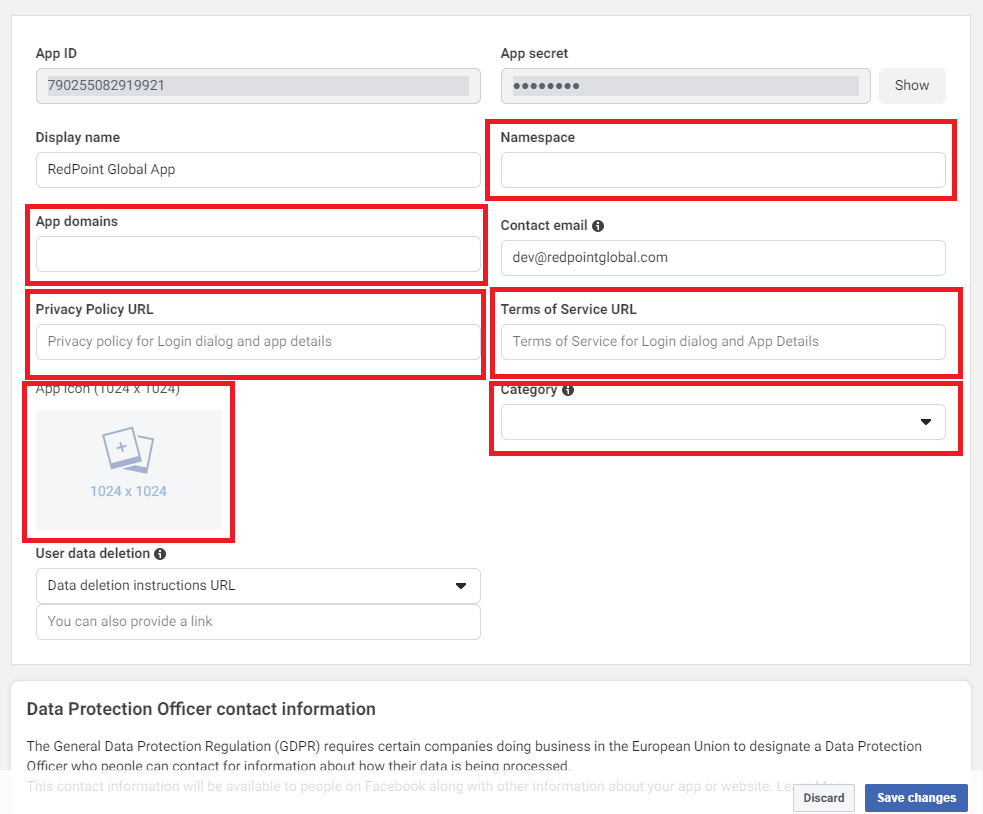Click the Terms of Service URL field
This screenshot has height=814, width=983.
pos(723,342)
